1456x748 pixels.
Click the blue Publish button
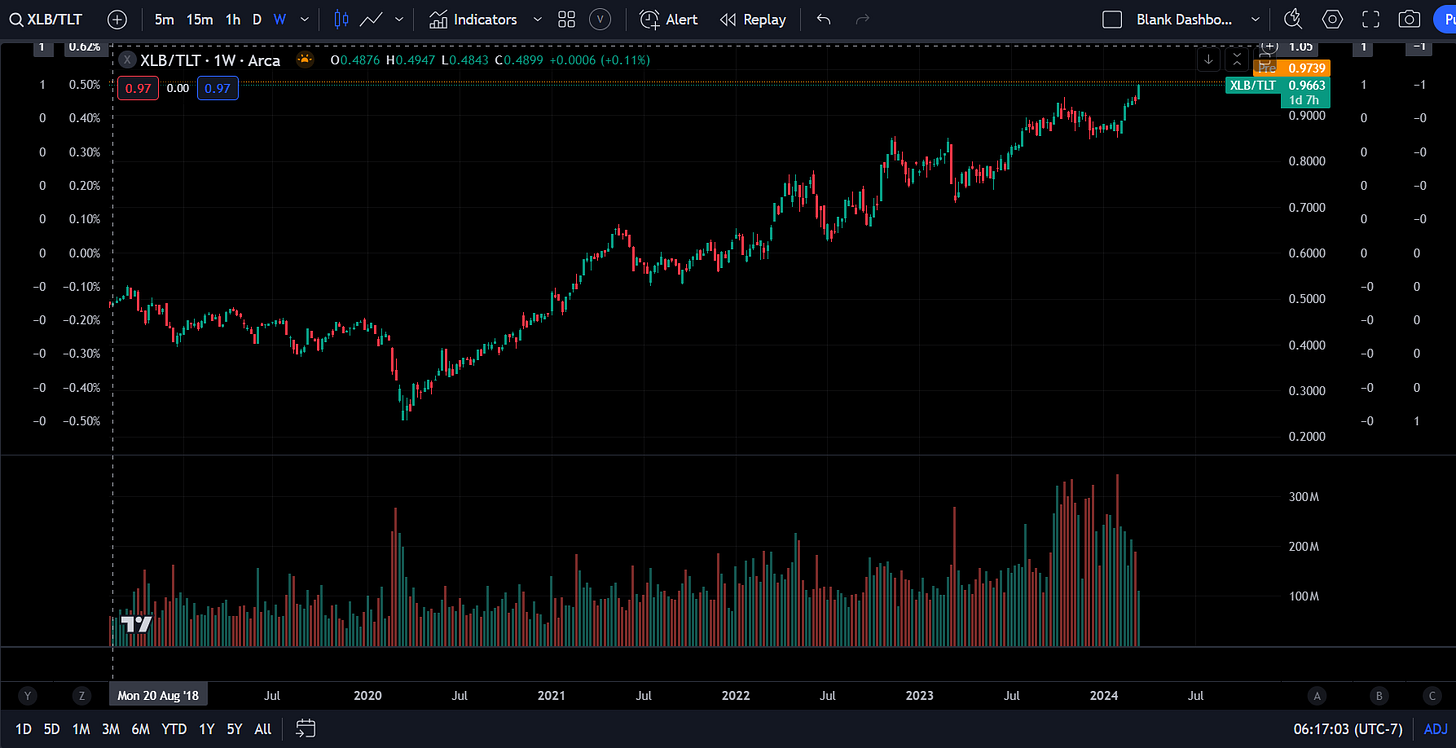[1444, 19]
